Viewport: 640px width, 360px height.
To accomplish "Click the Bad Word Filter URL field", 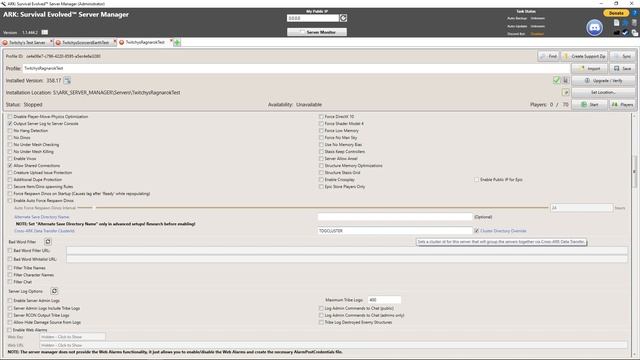I will pos(347,251).
